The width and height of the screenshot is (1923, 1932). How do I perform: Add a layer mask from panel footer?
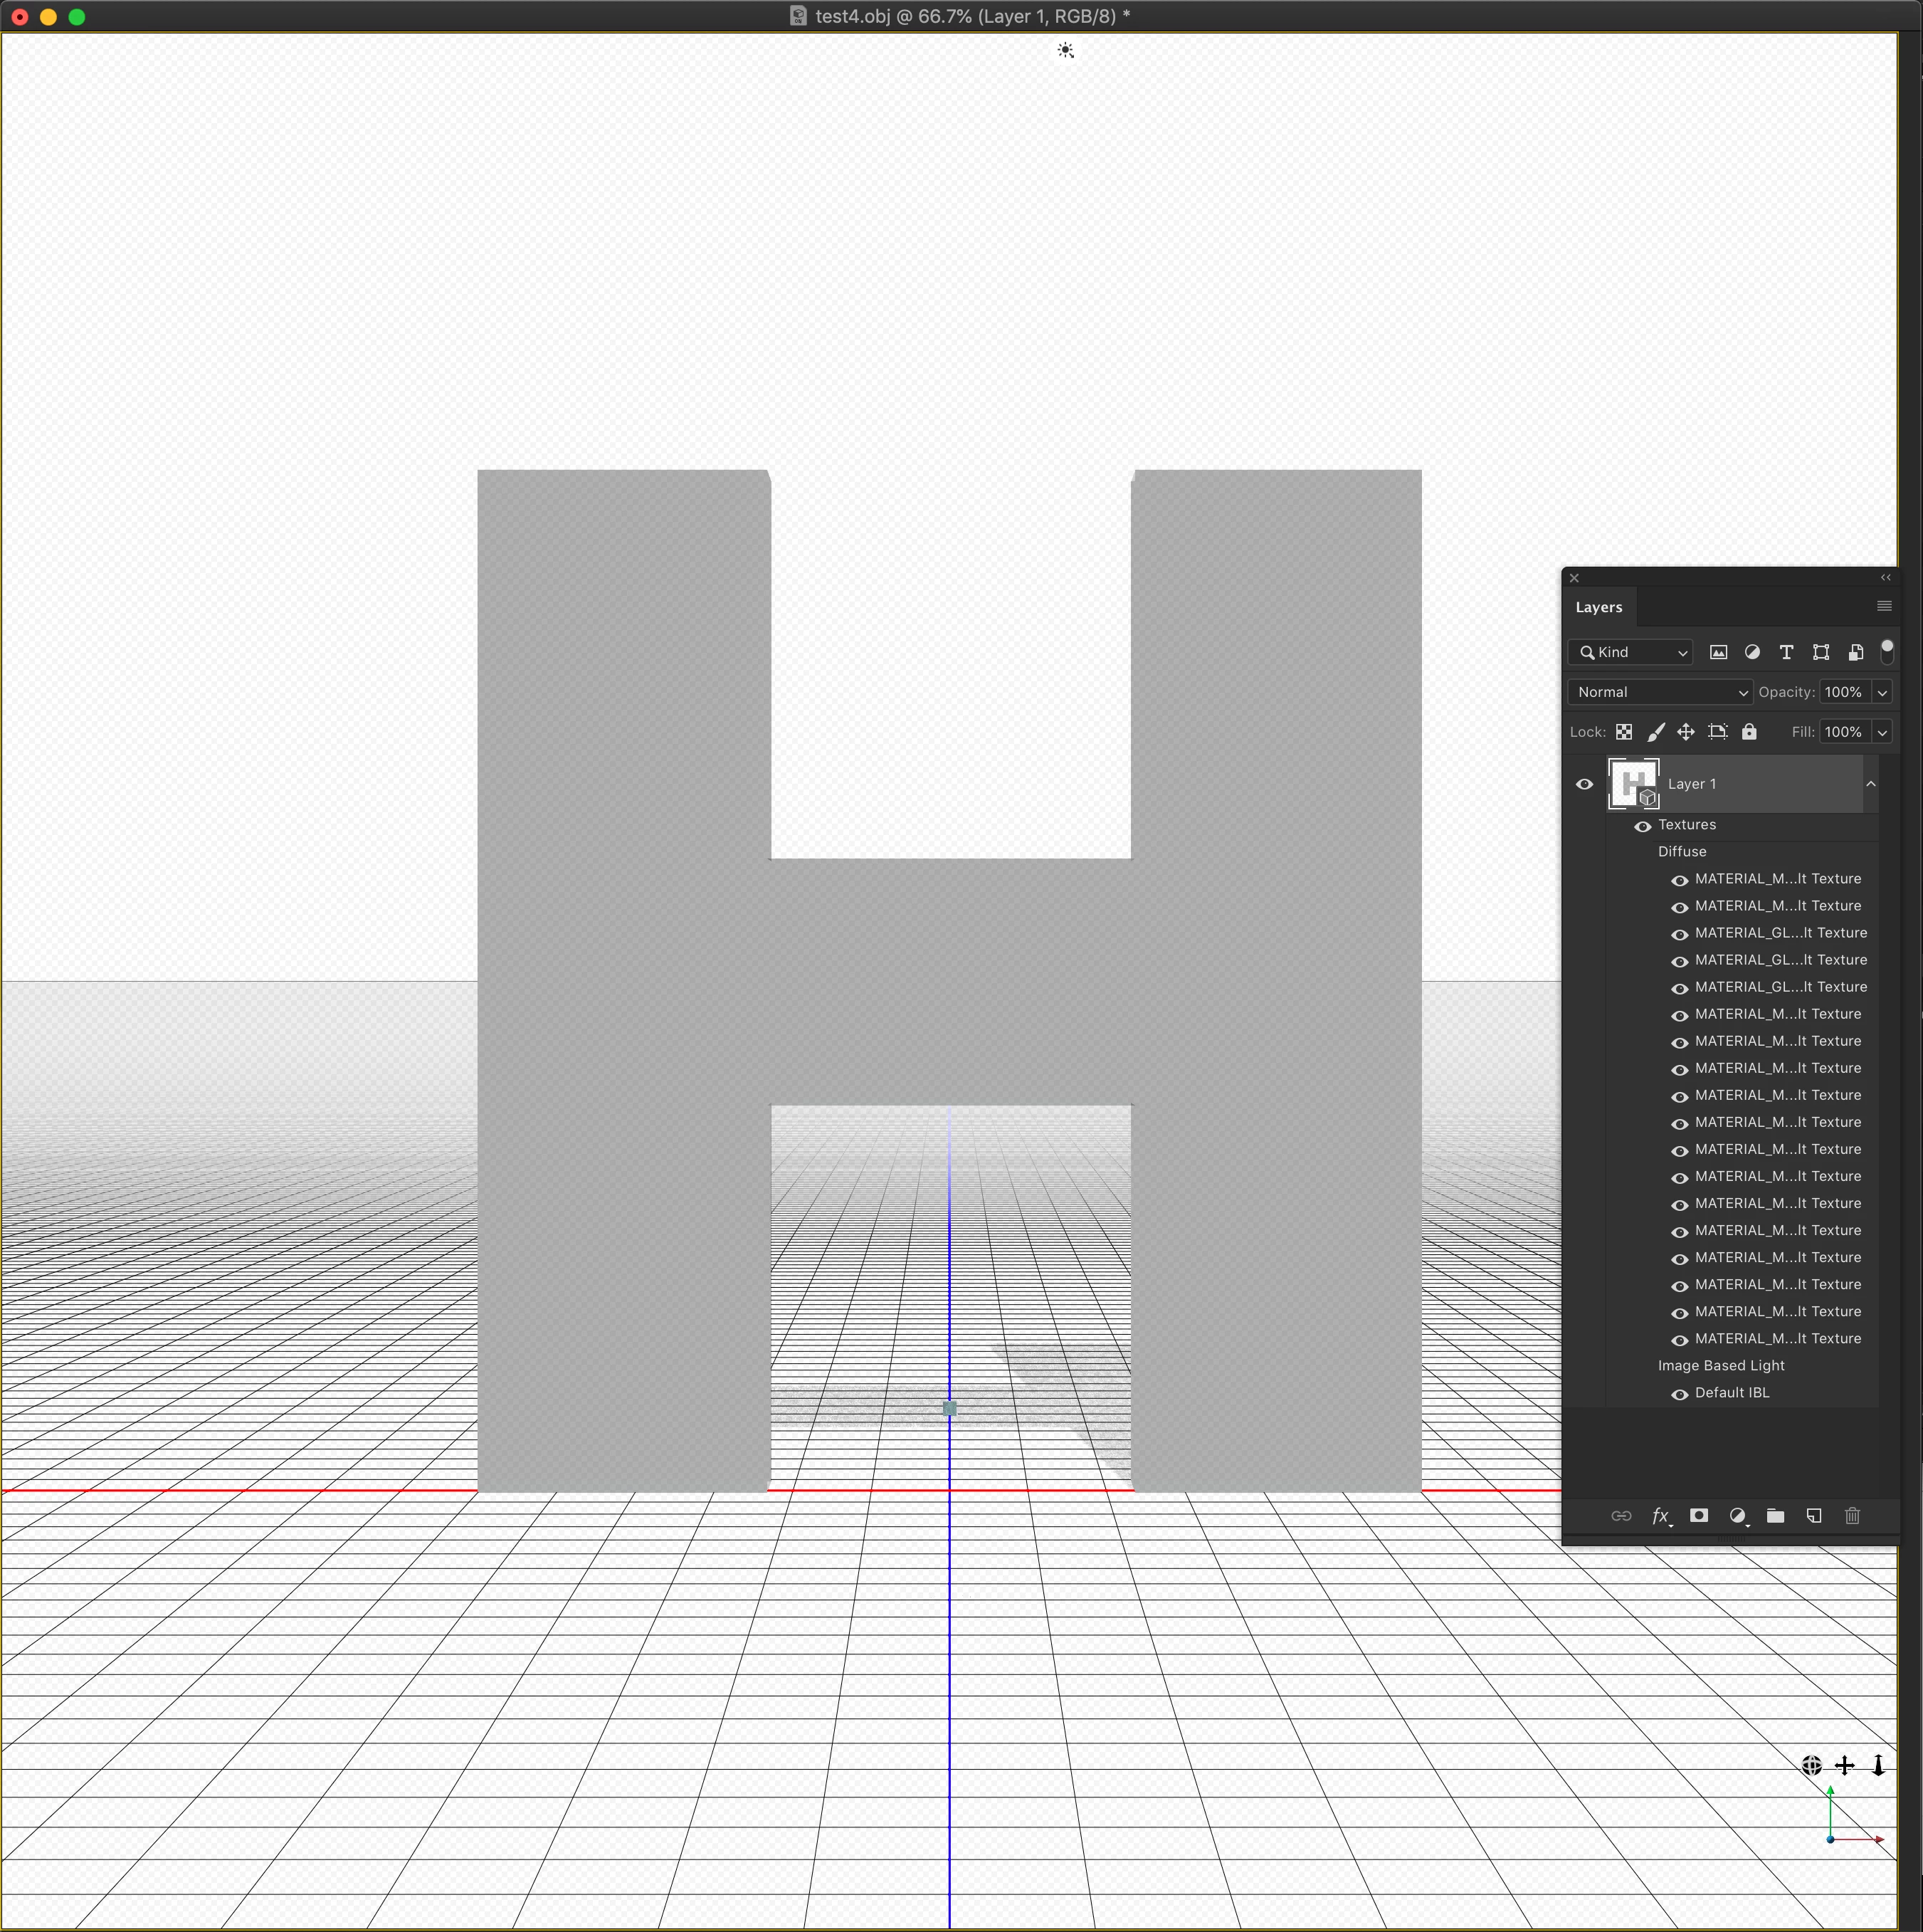coord(1698,1516)
